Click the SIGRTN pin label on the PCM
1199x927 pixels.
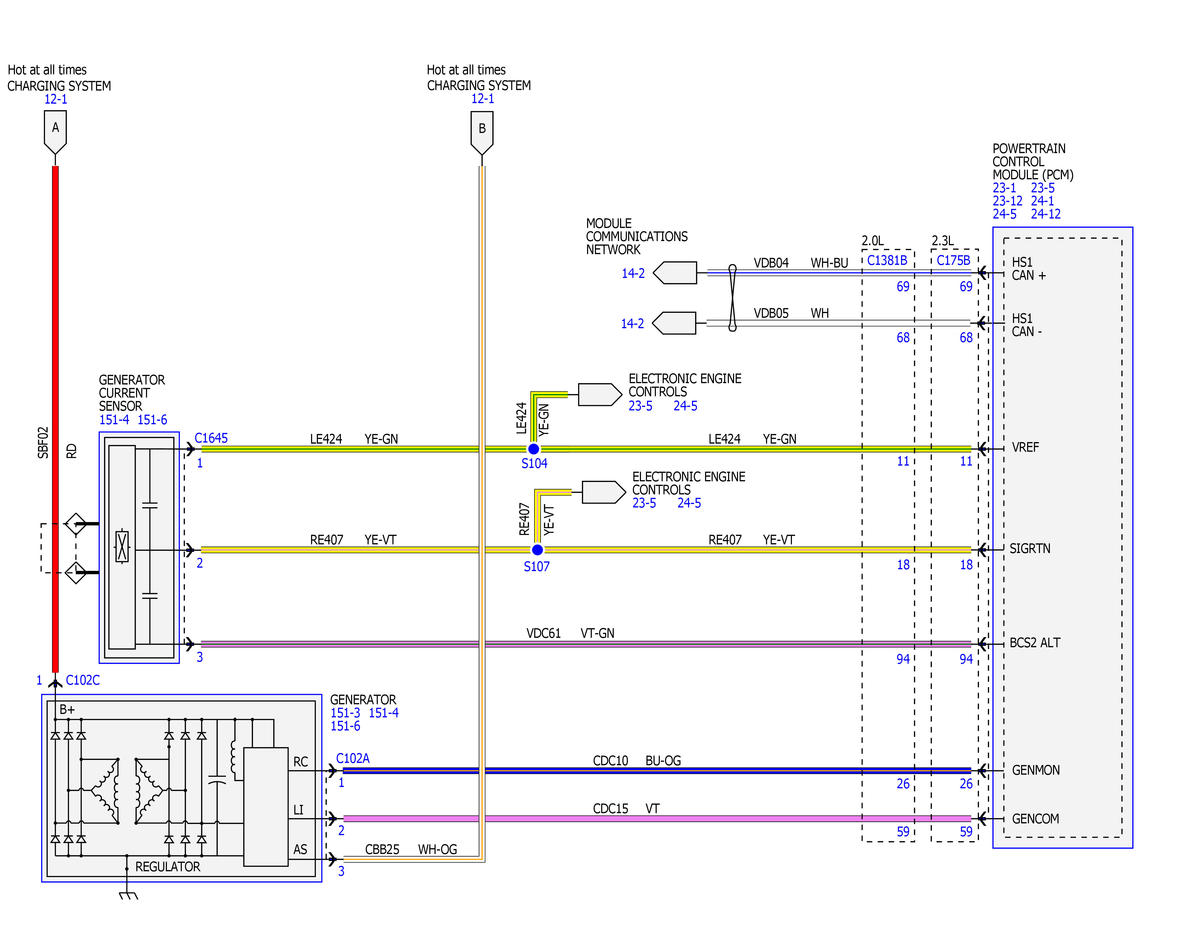[x=1030, y=548]
